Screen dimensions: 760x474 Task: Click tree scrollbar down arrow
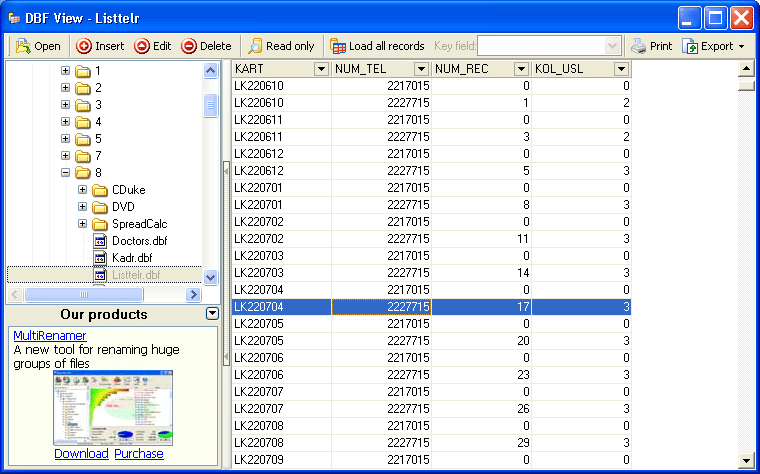click(x=210, y=278)
